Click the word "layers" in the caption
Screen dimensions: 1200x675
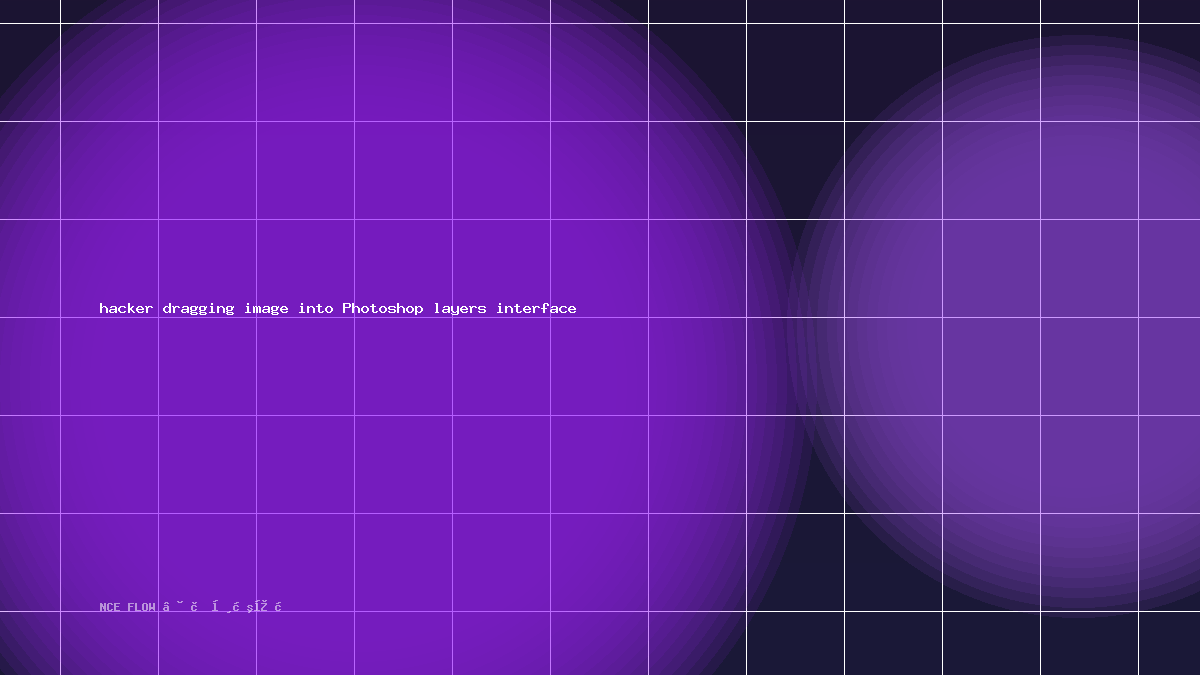[460, 308]
